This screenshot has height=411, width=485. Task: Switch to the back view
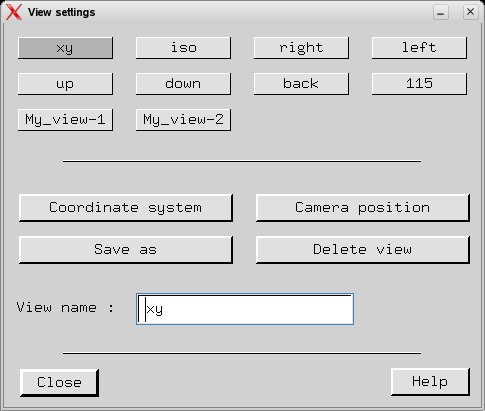(301, 84)
